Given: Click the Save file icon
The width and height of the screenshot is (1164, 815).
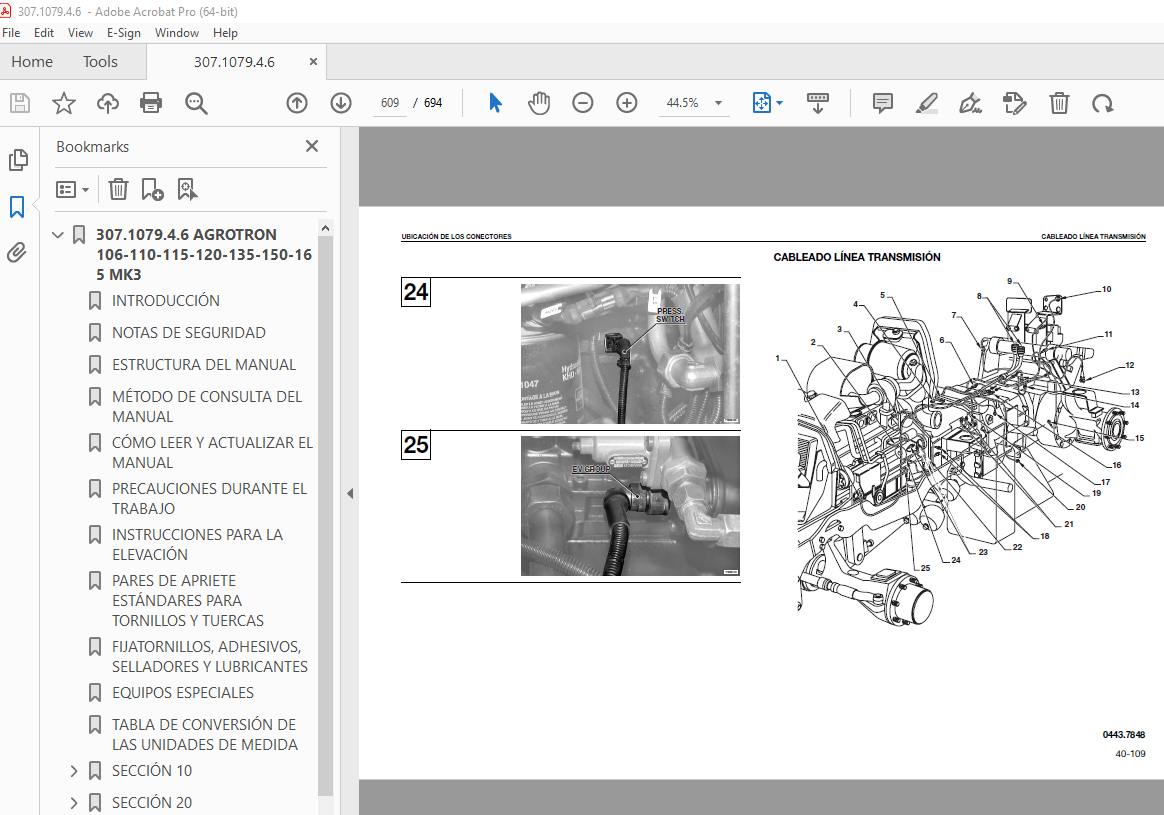Looking at the screenshot, I should point(20,103).
